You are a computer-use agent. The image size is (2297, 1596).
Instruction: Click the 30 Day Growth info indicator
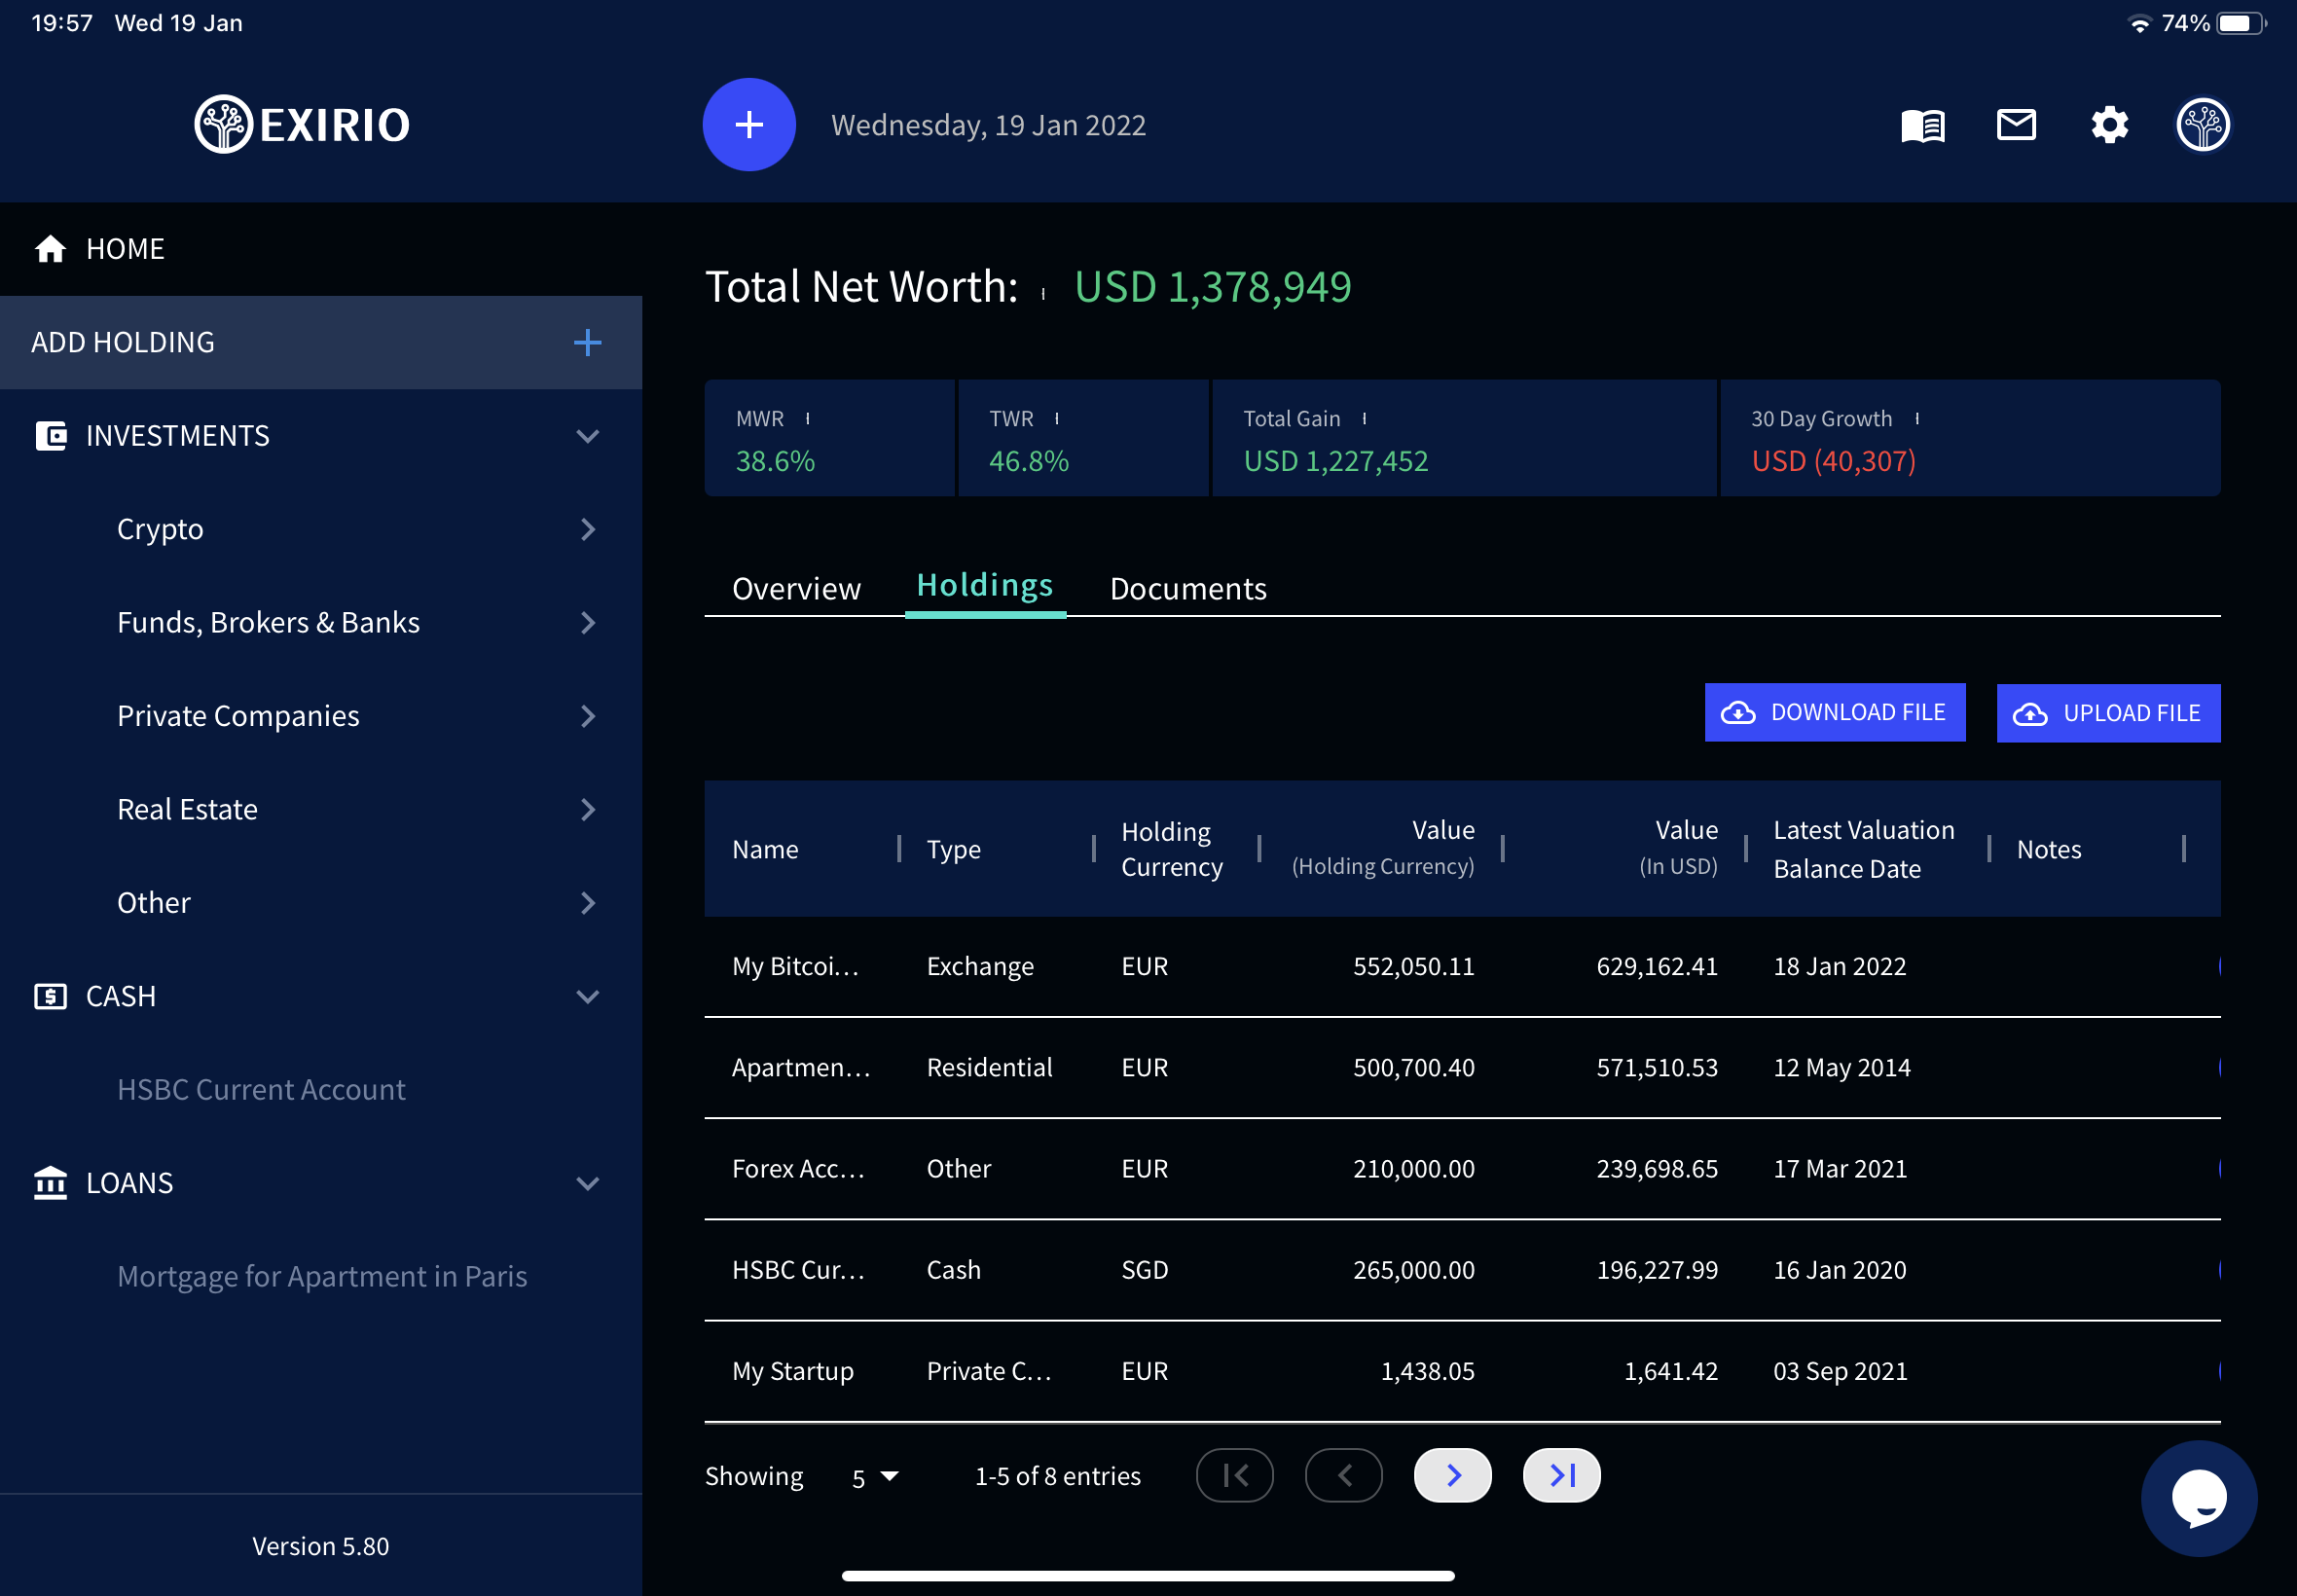[1917, 418]
